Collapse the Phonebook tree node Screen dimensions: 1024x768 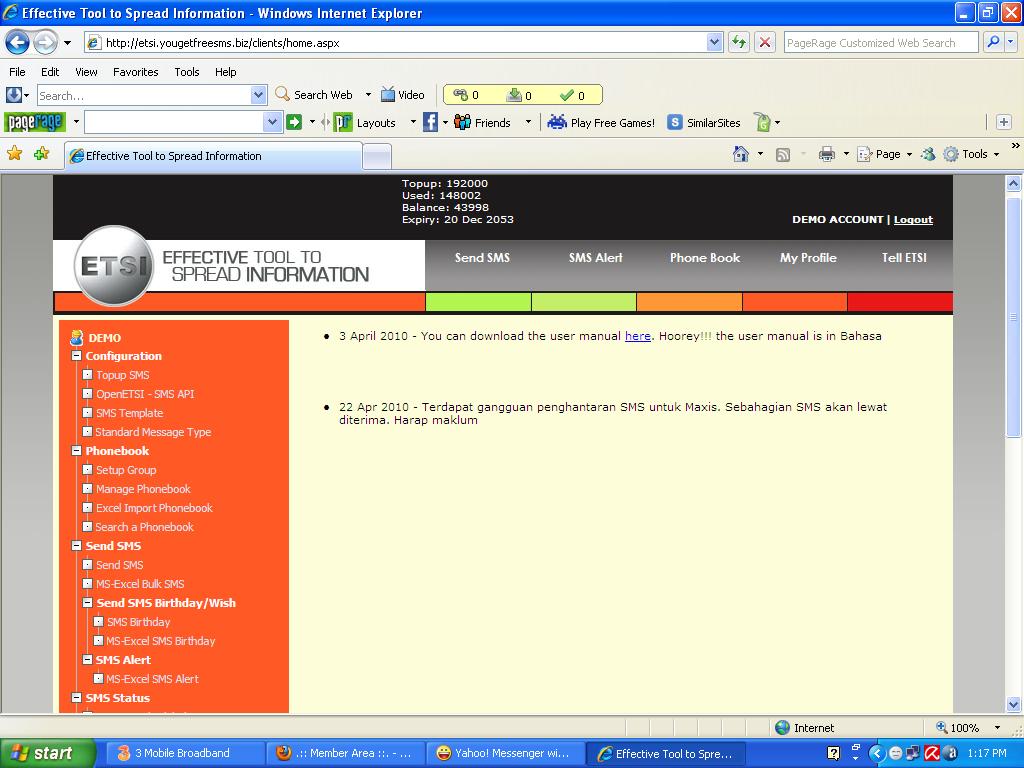click(x=76, y=451)
